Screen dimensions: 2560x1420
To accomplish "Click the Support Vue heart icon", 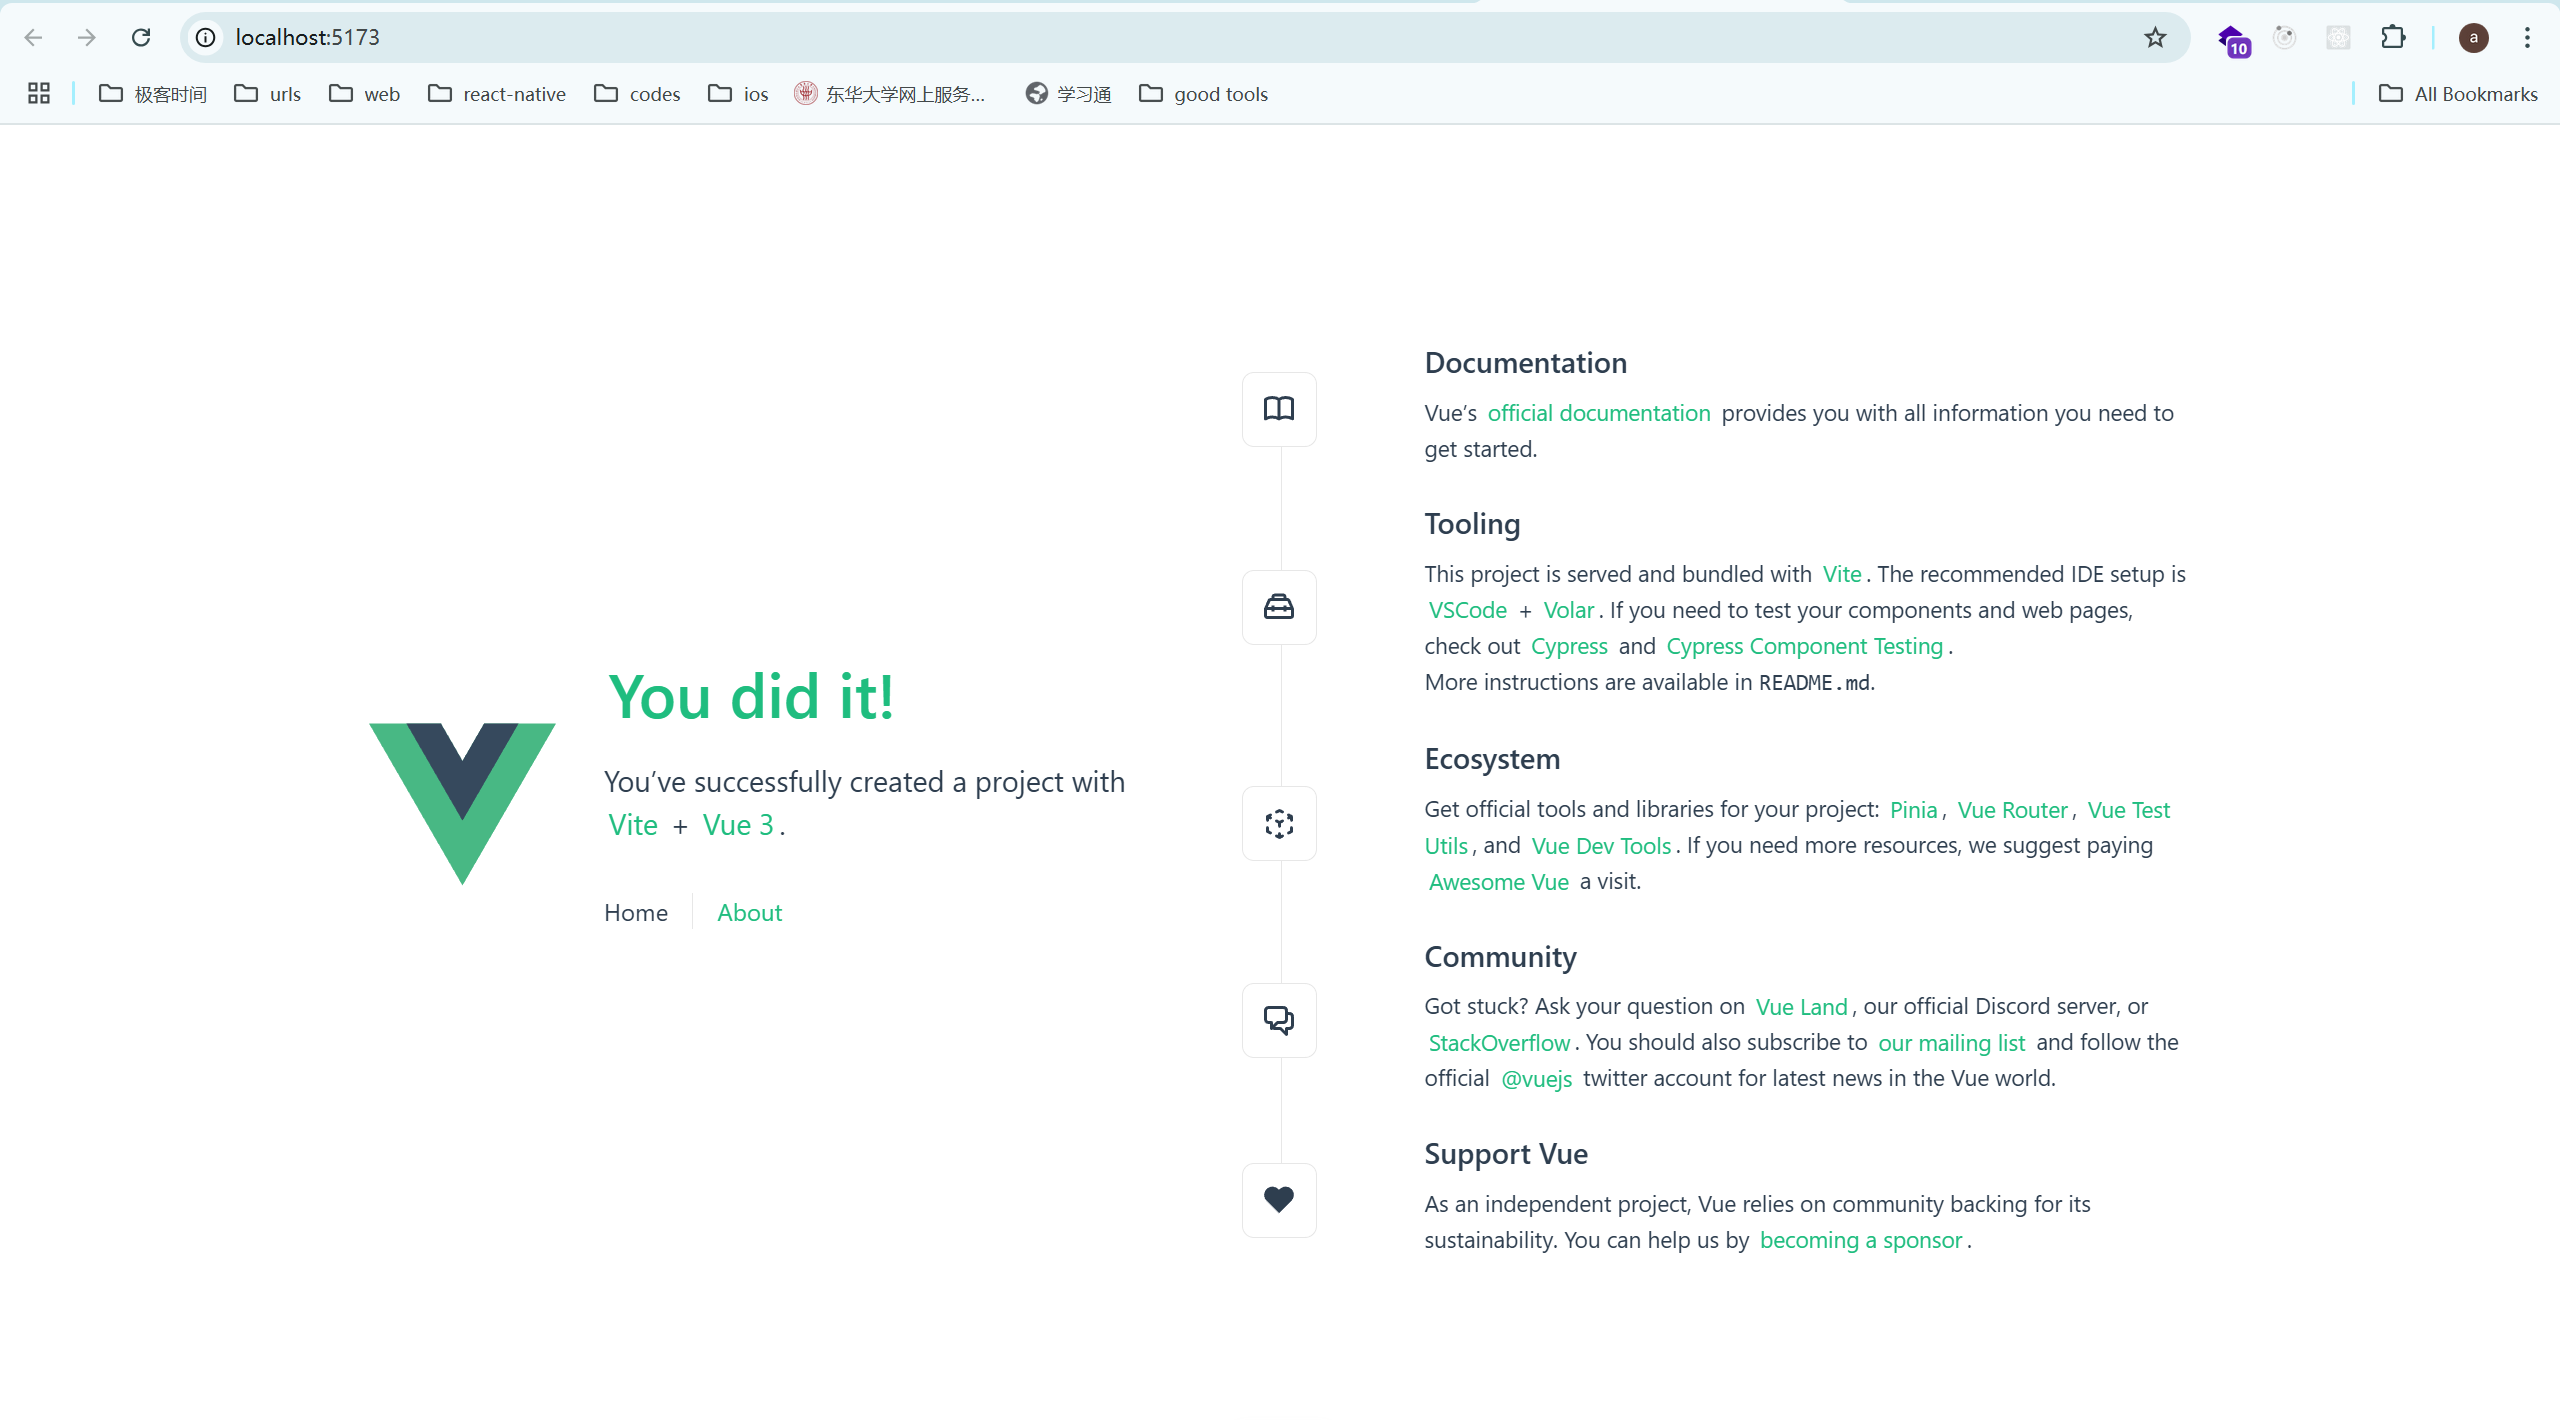I will pos(1279,1200).
